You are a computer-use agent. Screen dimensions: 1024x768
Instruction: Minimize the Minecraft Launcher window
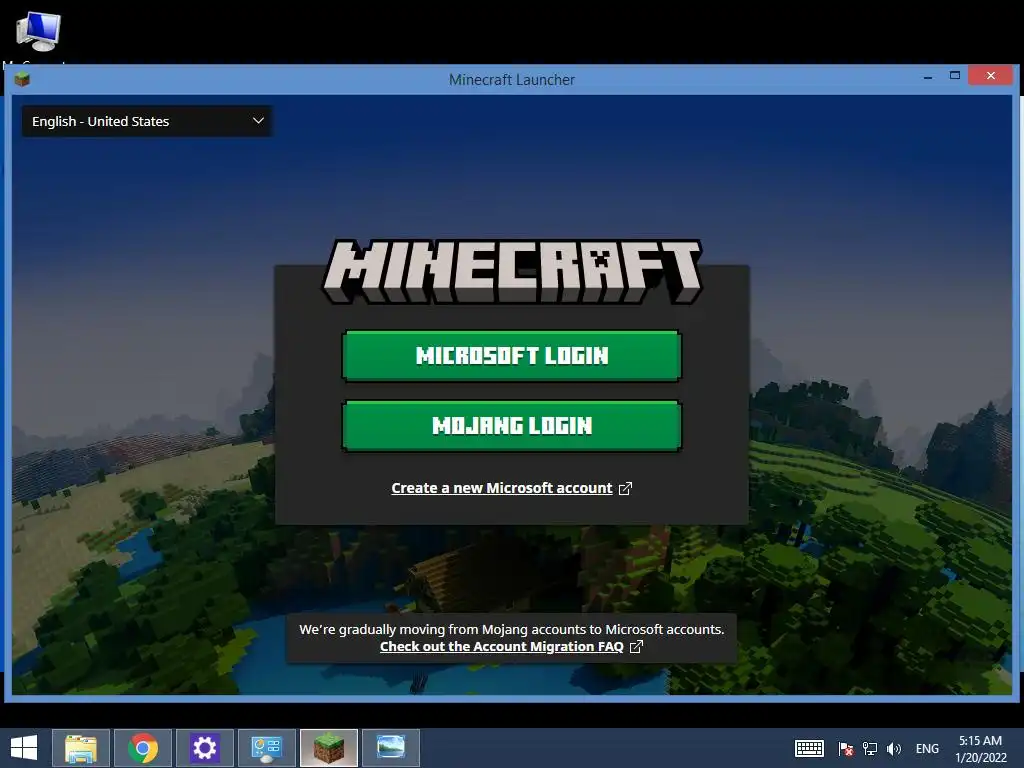[928, 77]
